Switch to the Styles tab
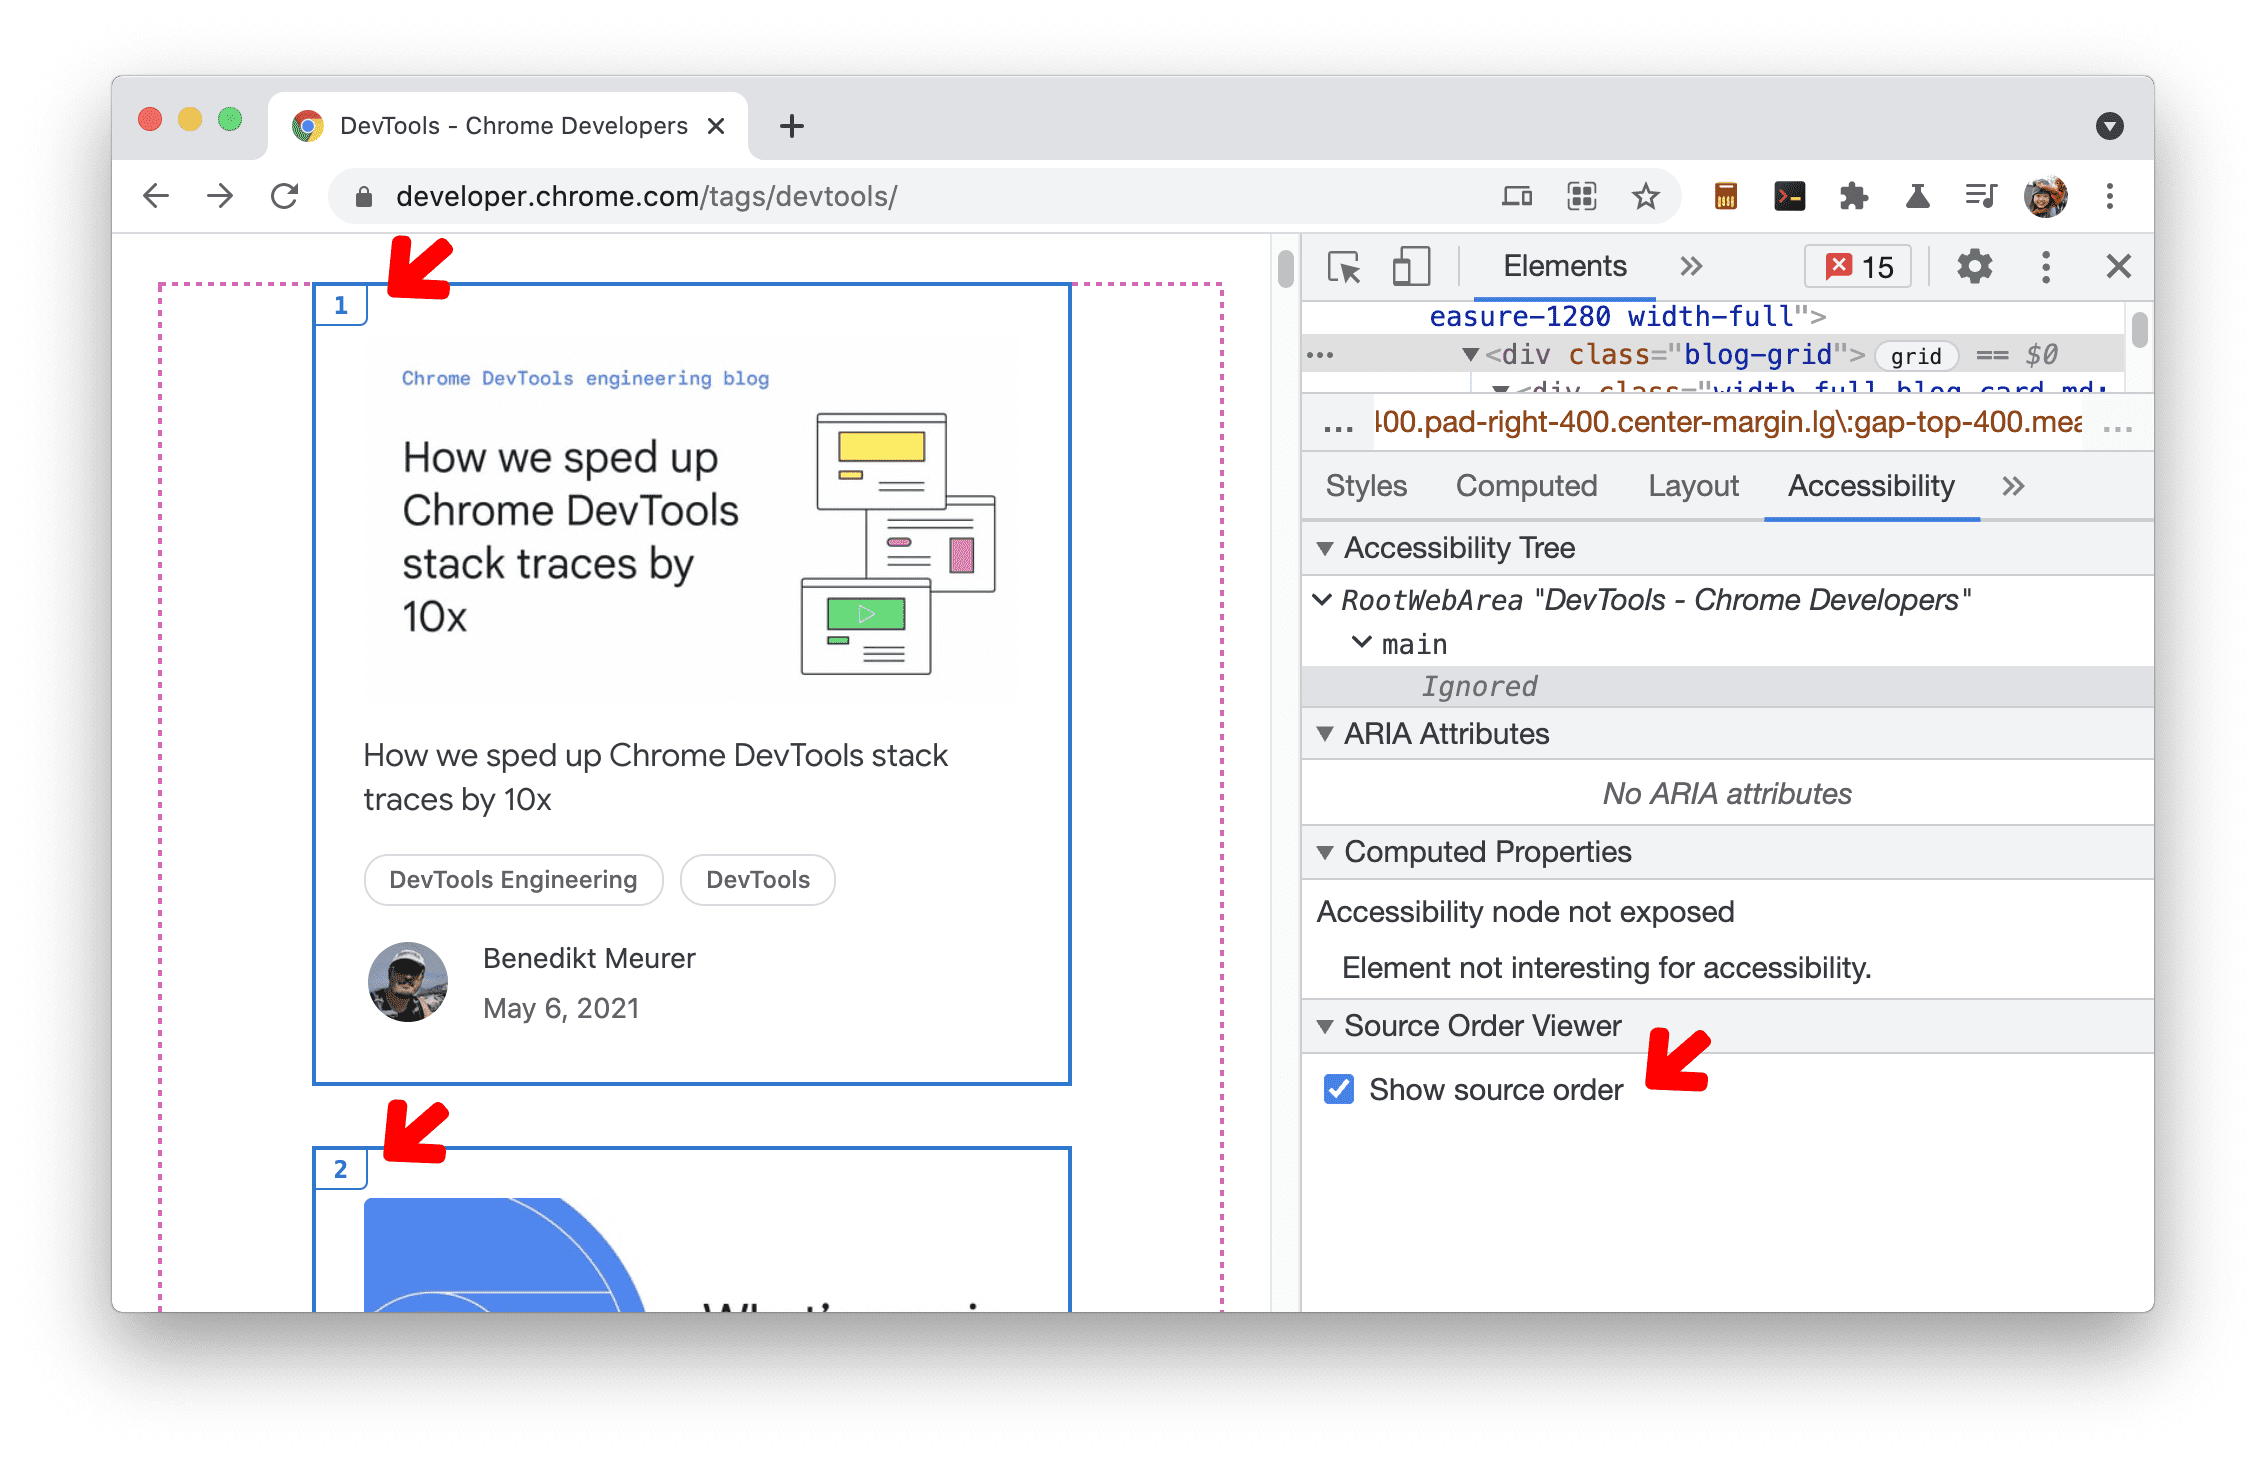 1361,486
